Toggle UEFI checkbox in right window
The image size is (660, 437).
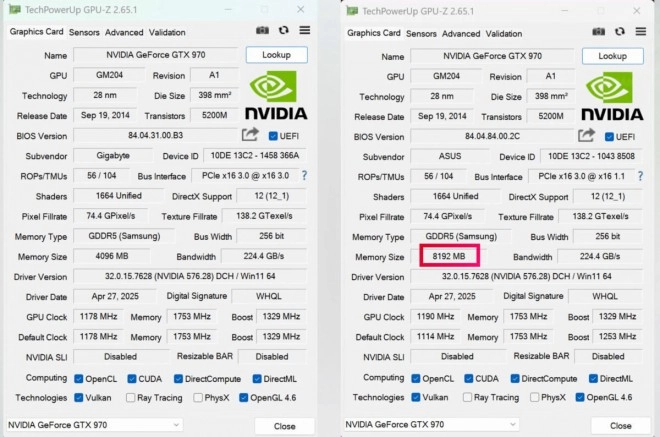(x=609, y=137)
